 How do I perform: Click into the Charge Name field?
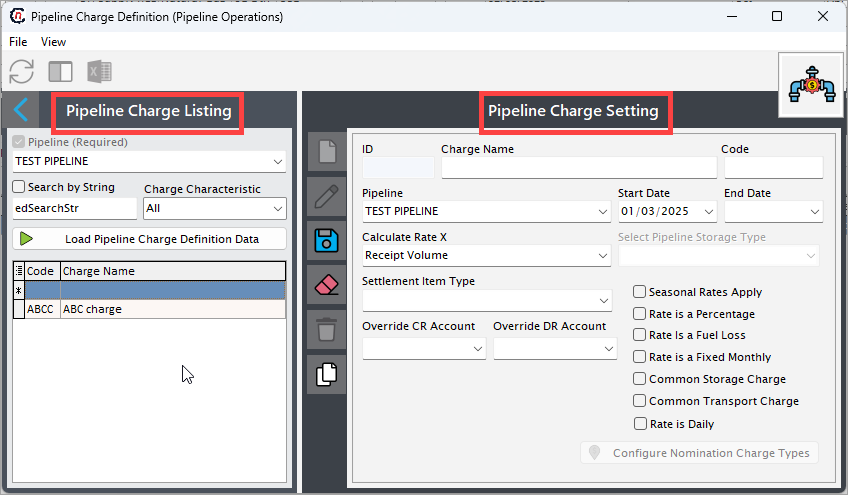579,168
